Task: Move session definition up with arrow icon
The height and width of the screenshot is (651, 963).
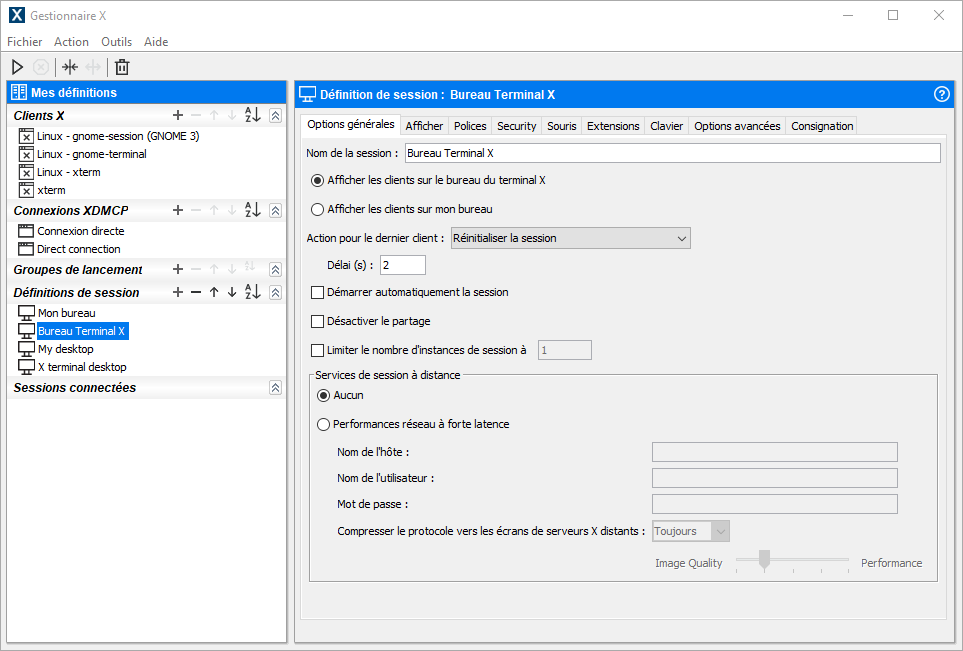Action: point(213,293)
